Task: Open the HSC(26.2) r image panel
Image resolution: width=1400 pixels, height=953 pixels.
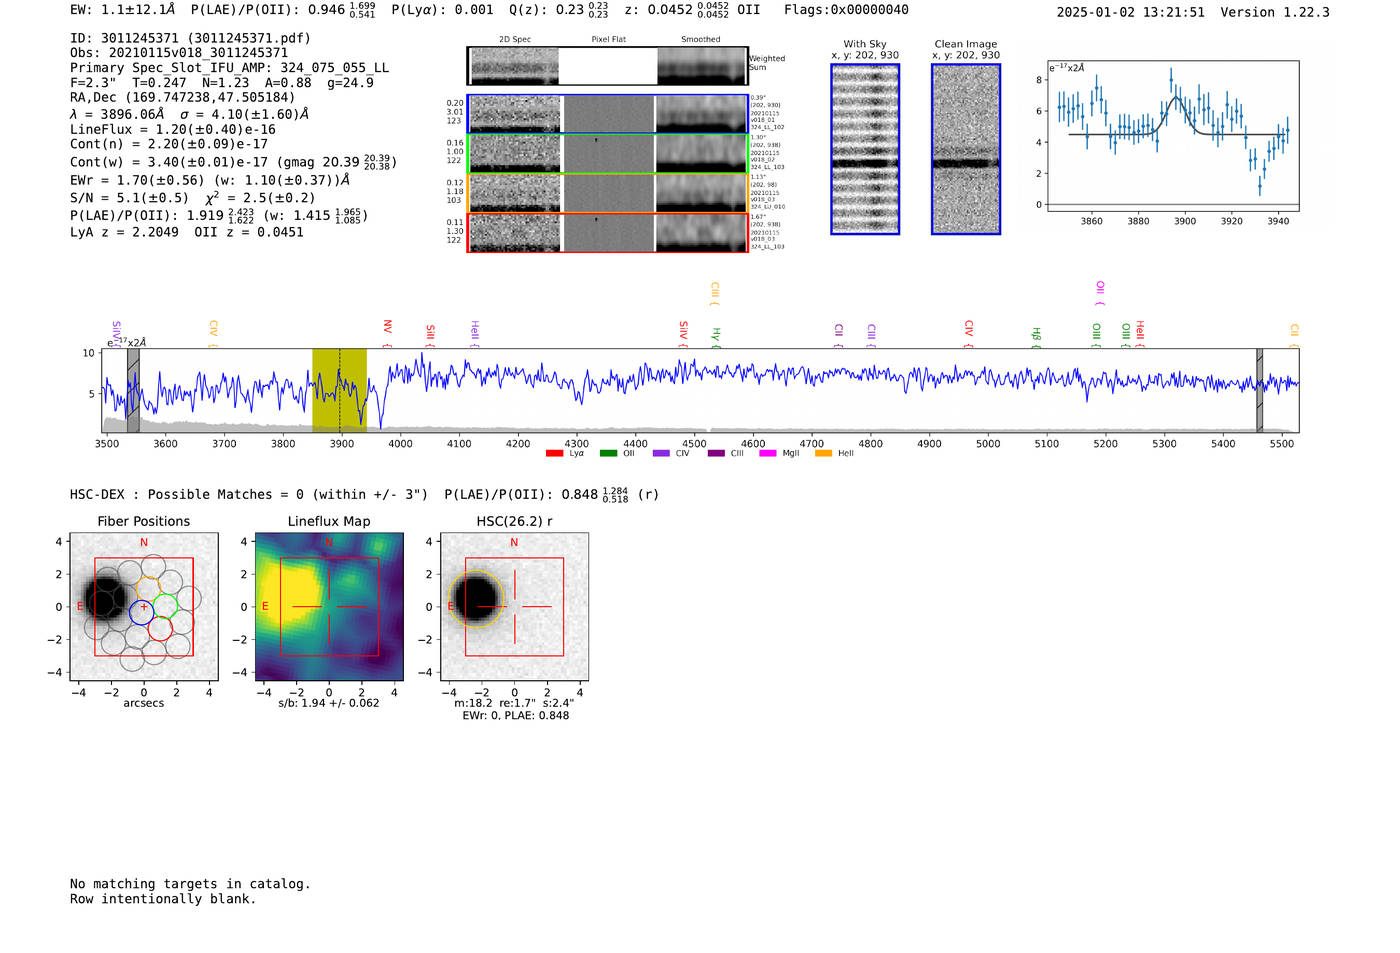Action: (514, 607)
